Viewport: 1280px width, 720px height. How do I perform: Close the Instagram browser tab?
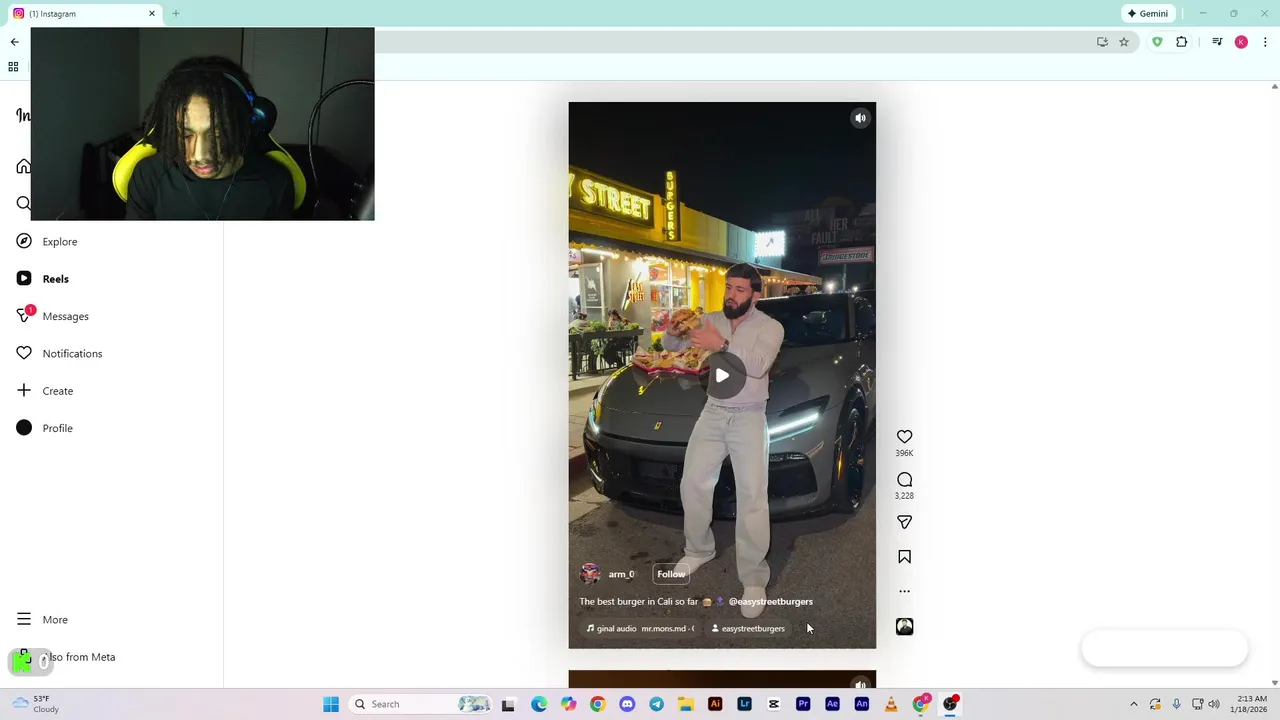pos(152,14)
